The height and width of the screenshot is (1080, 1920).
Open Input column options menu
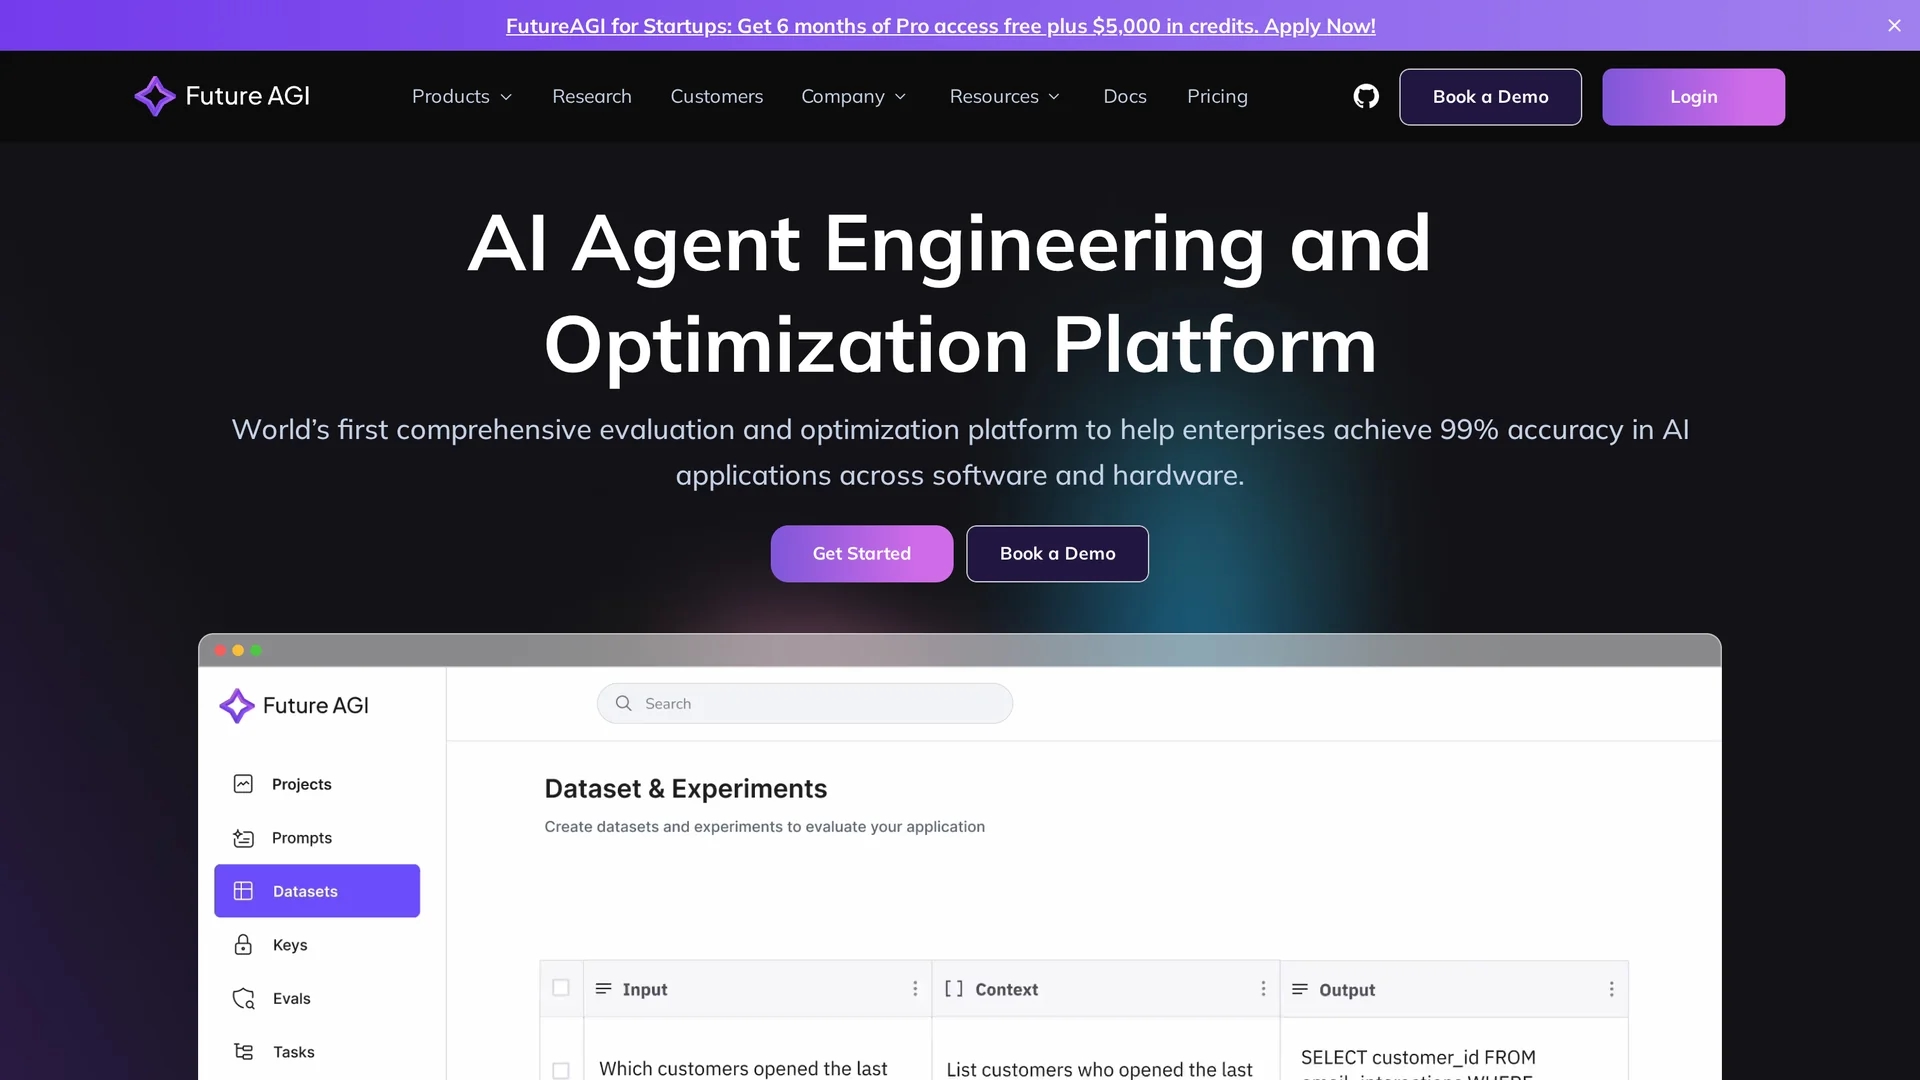(x=915, y=989)
